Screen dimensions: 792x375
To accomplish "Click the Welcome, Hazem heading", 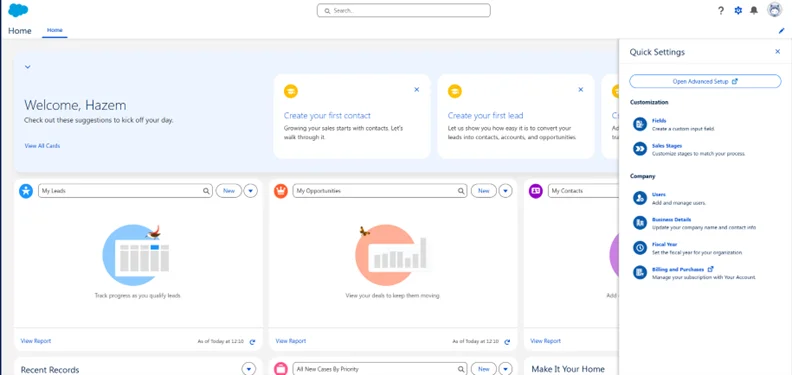I will [75, 105].
